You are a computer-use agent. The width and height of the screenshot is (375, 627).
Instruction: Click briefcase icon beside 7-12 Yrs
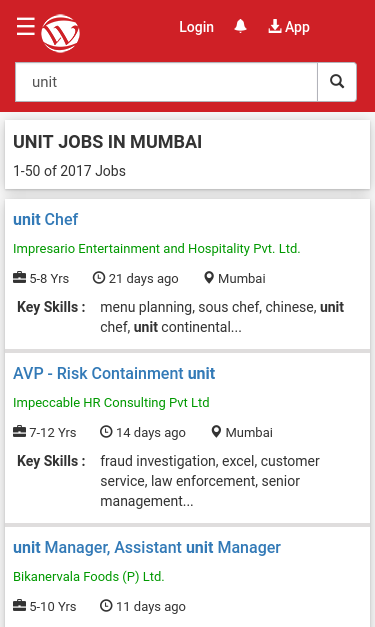coord(20,431)
